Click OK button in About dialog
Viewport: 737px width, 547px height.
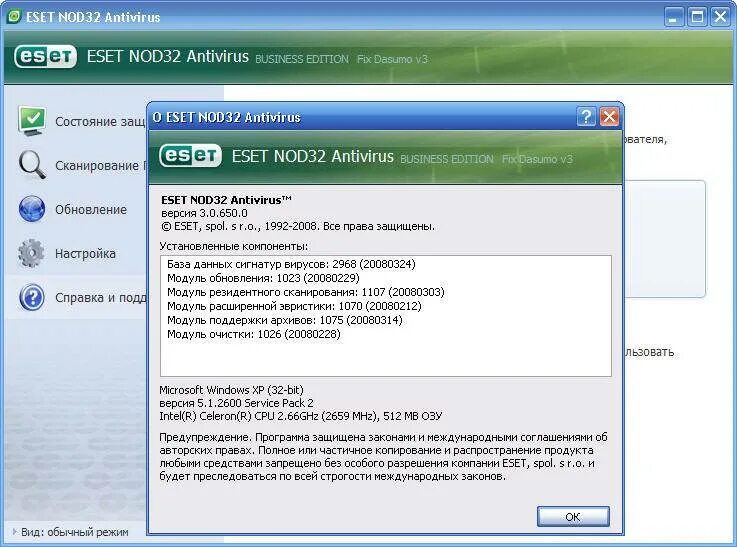pyautogui.click(x=573, y=516)
